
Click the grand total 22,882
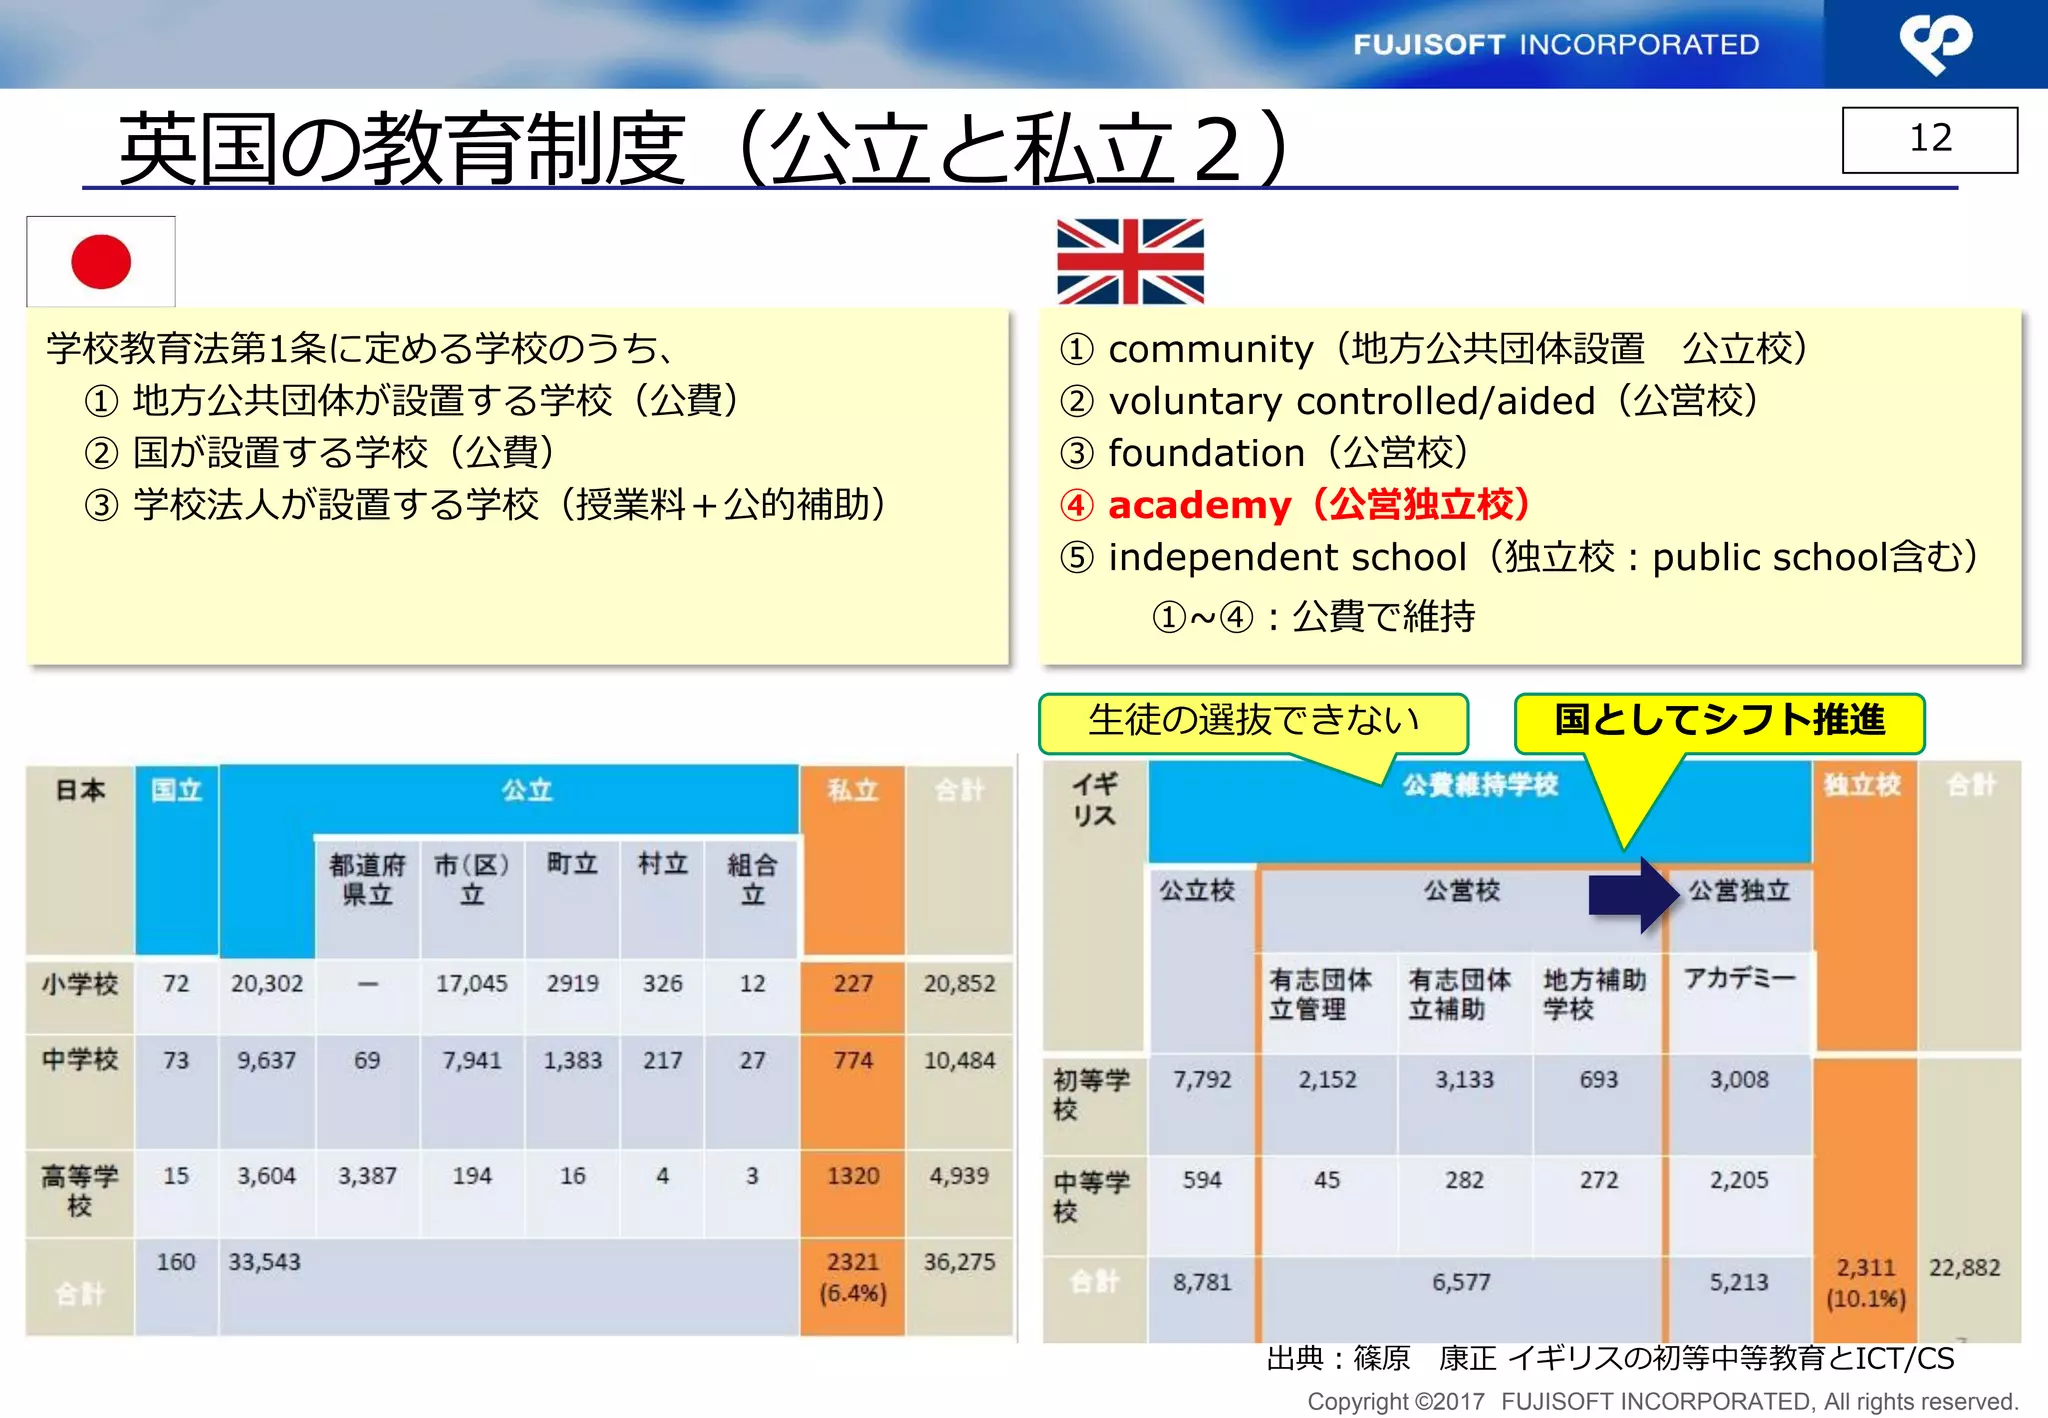[1964, 1268]
